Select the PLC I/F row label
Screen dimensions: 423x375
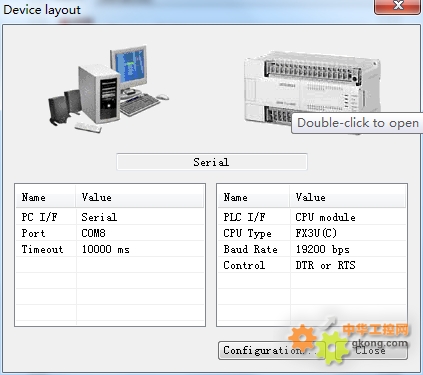click(244, 217)
